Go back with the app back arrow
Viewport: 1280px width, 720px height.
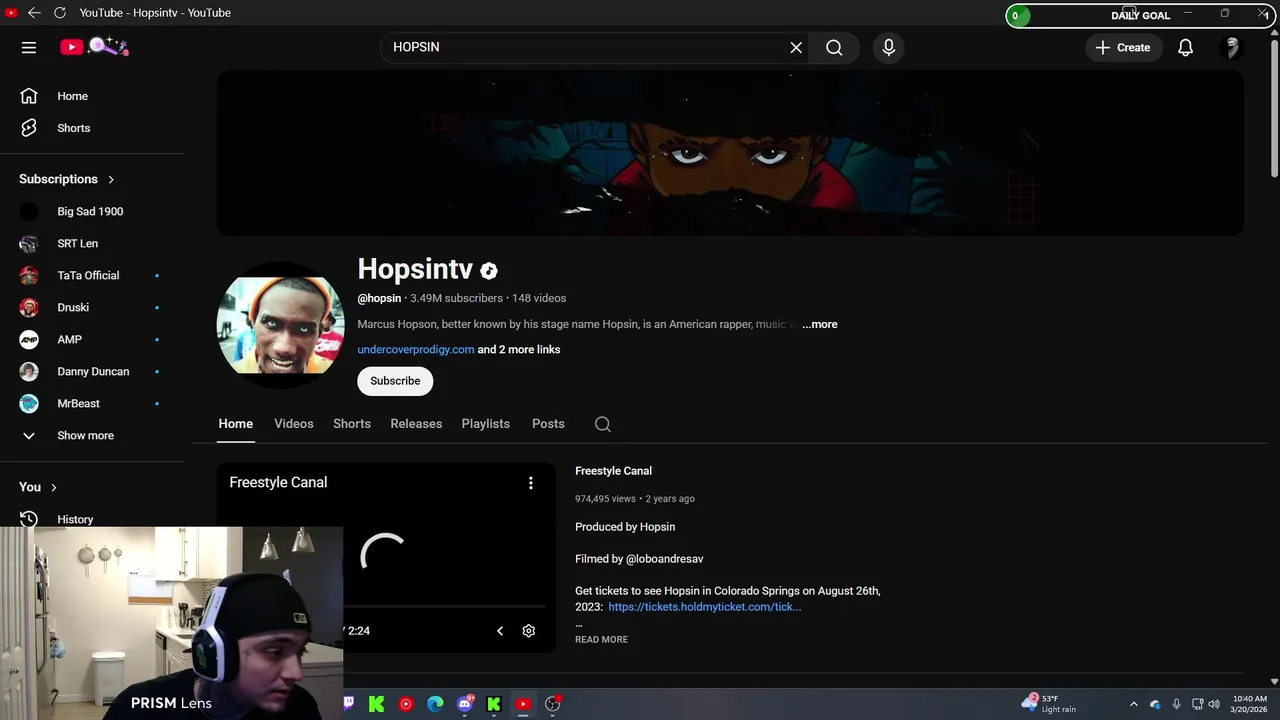coord(34,12)
